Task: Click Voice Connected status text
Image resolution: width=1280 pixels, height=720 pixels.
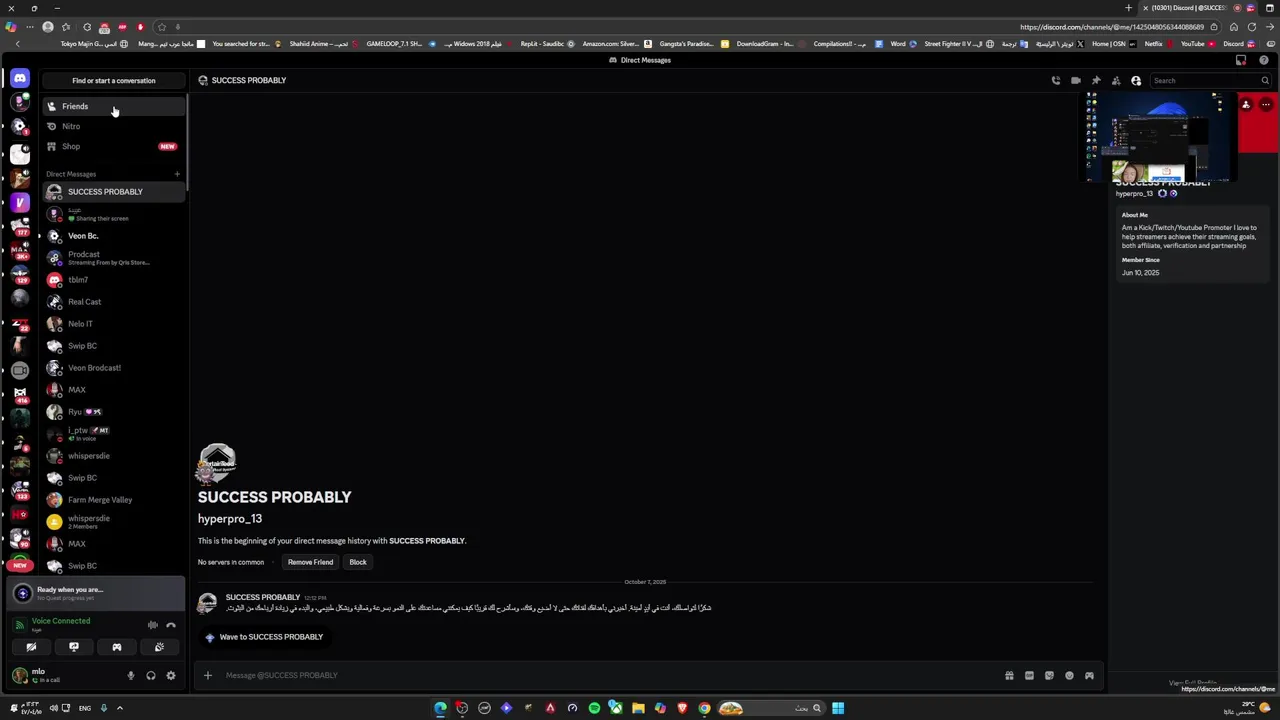Action: tap(61, 621)
